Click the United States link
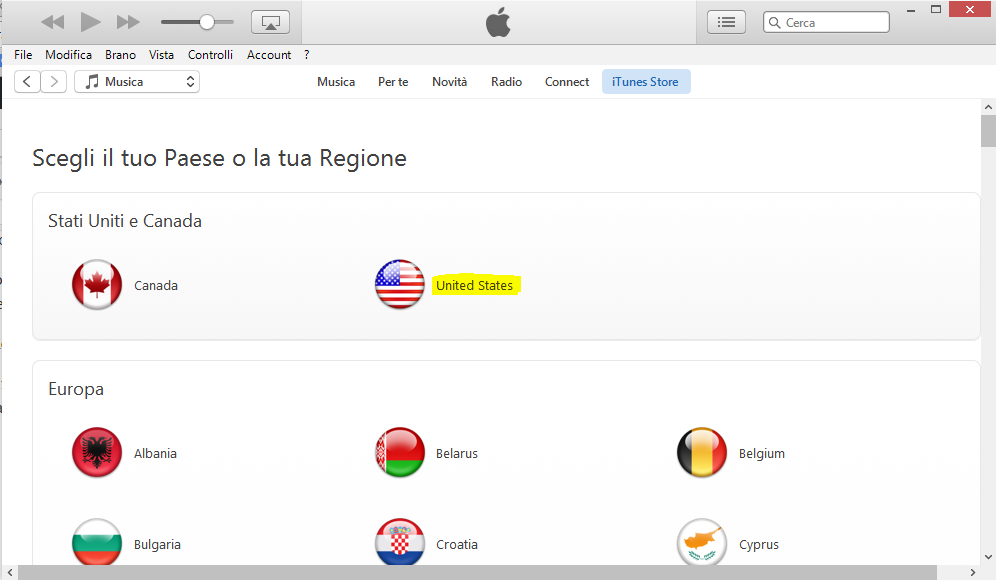Screen dimensions: 996x580 pyautogui.click(x=474, y=286)
